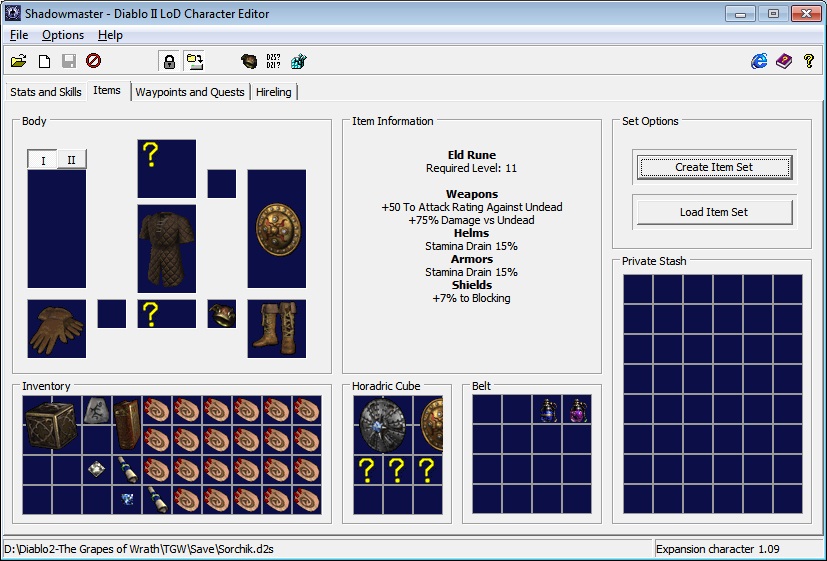Select the blue mana potion in belt
Image resolution: width=827 pixels, height=561 pixels.
coord(548,409)
